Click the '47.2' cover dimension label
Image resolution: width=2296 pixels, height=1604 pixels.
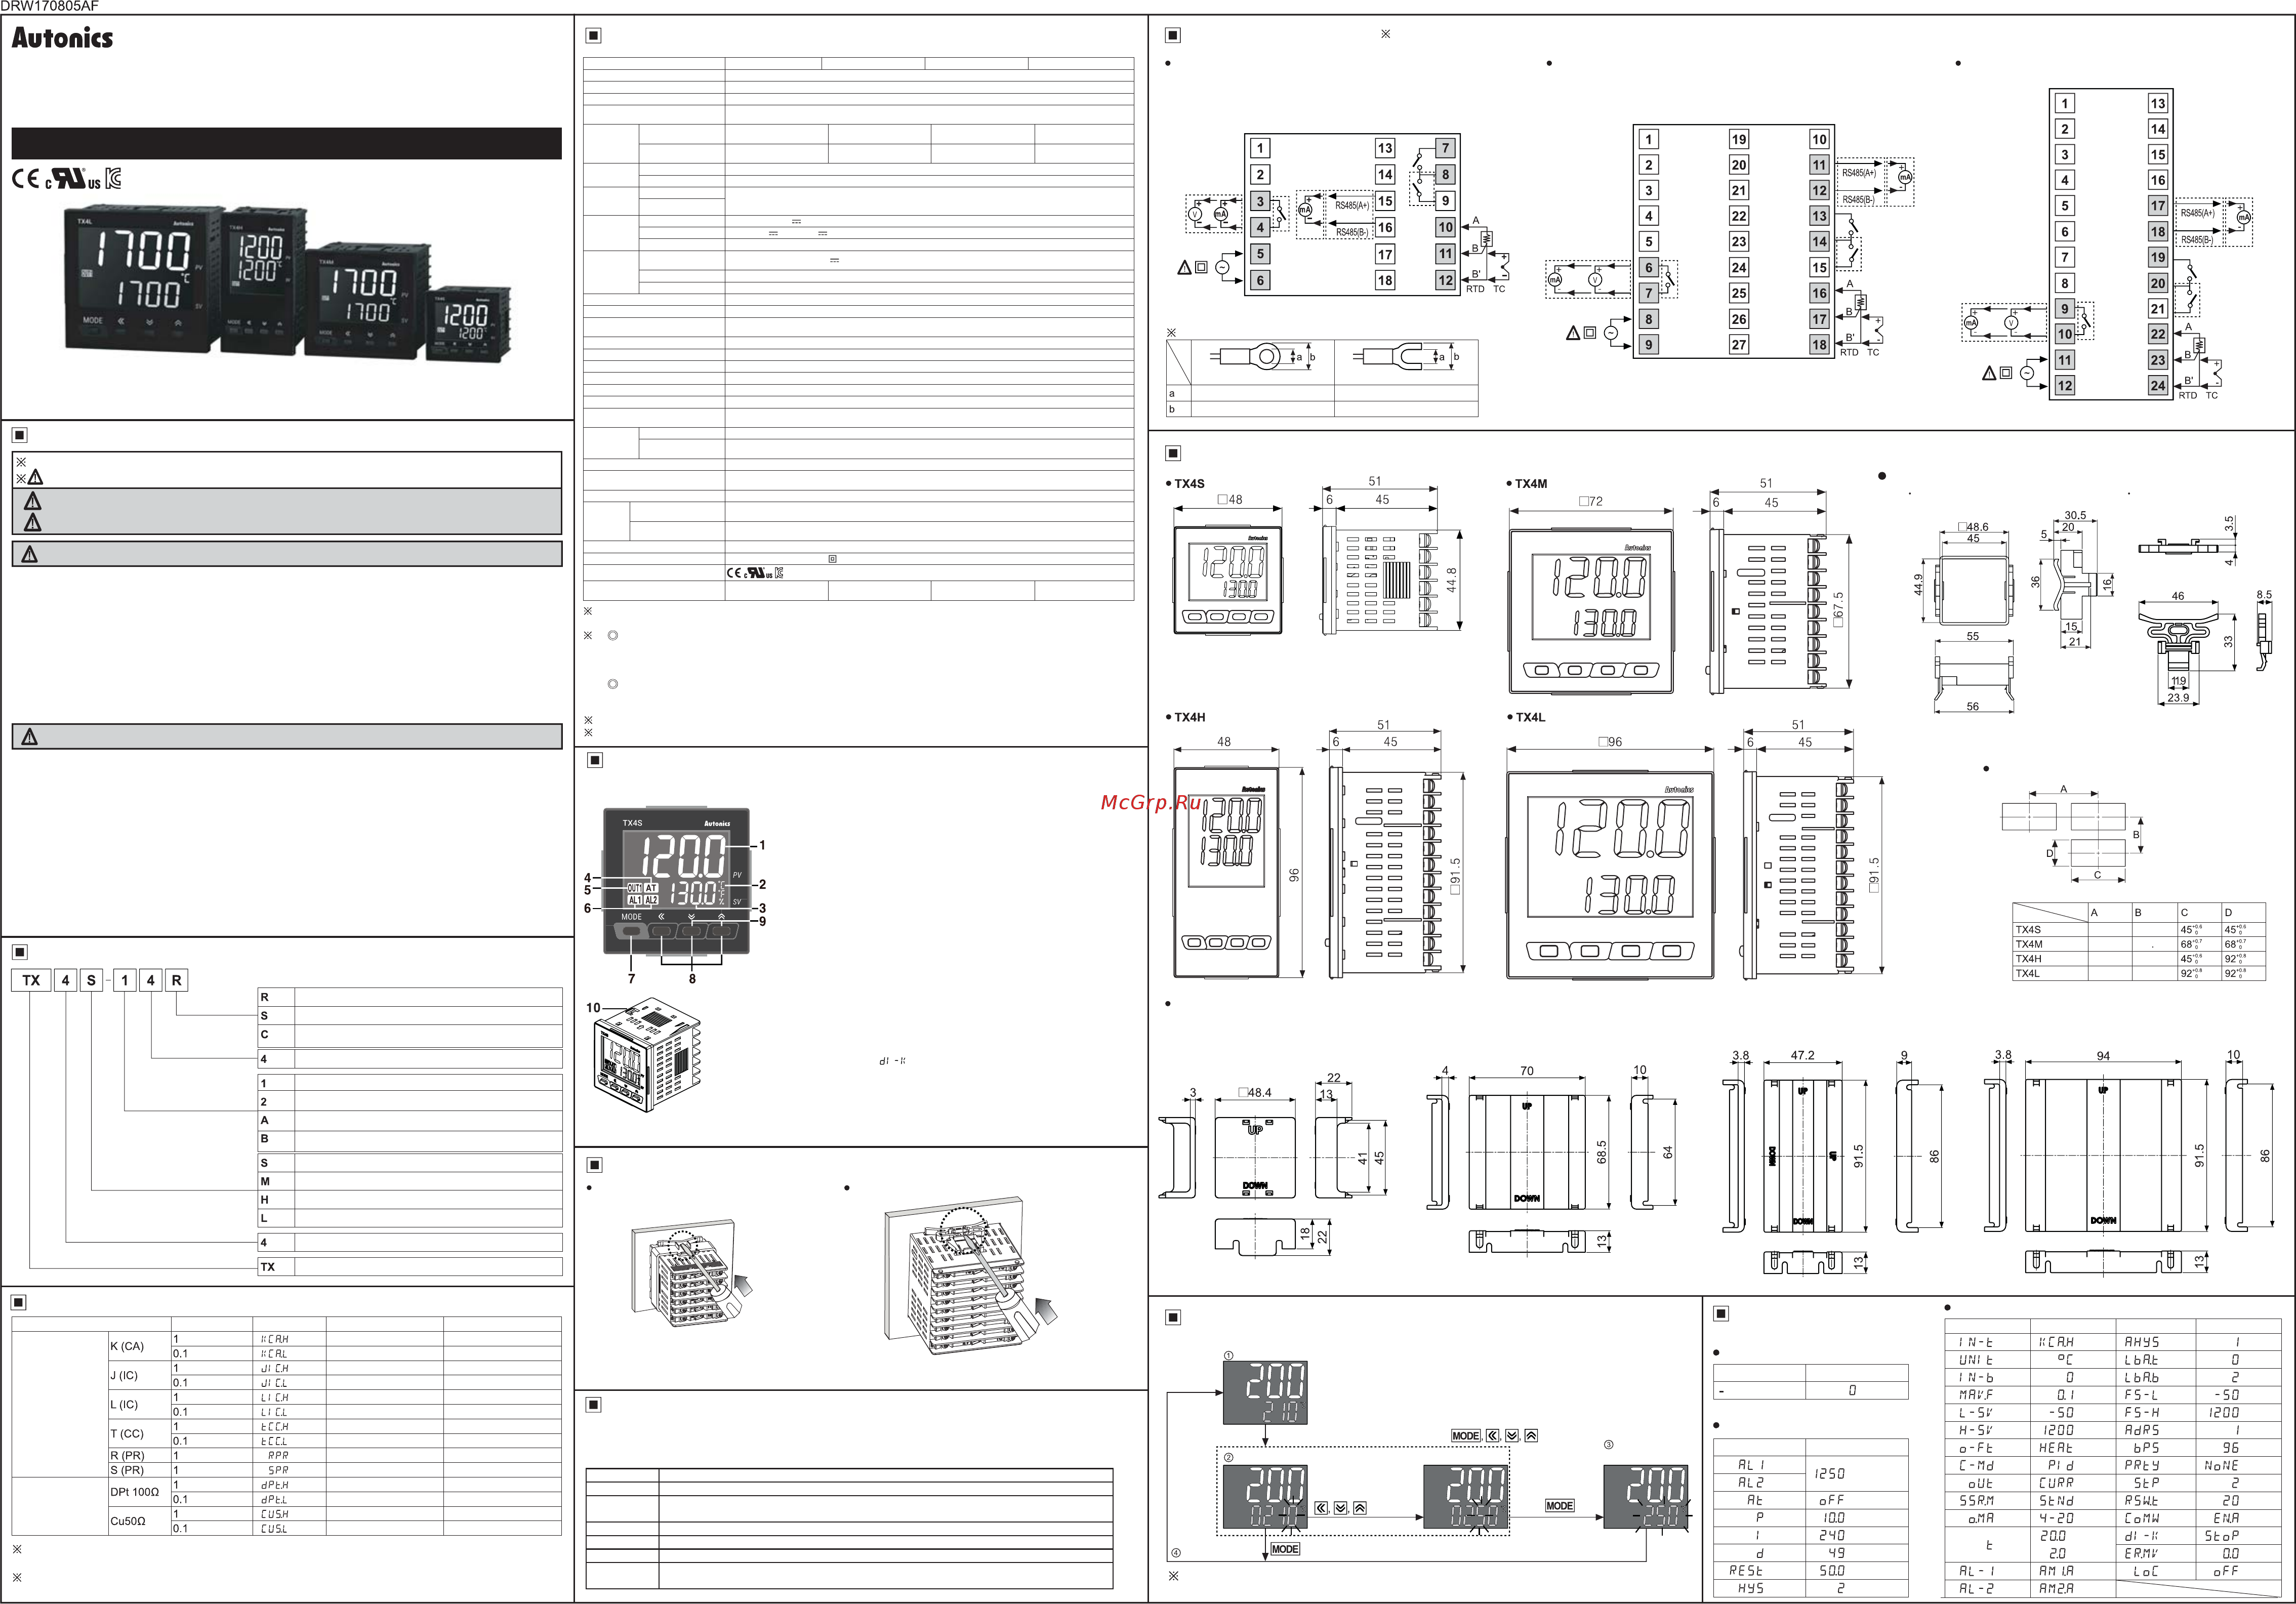pos(1802,1055)
